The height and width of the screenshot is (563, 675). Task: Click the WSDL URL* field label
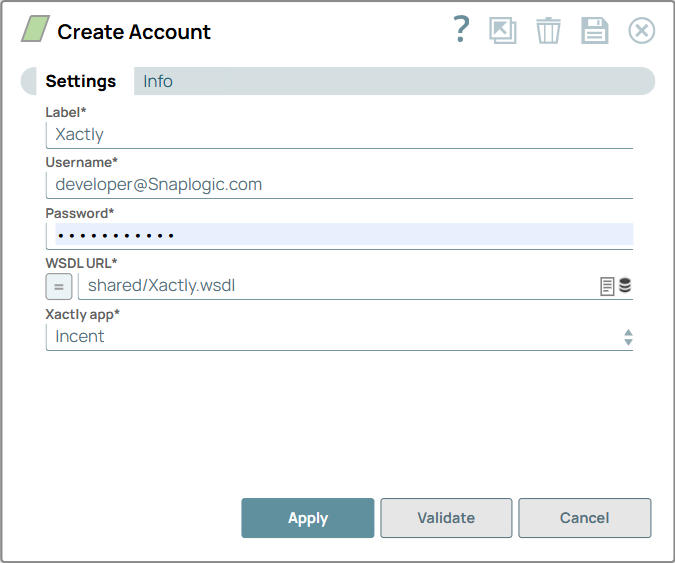pyautogui.click(x=81, y=263)
